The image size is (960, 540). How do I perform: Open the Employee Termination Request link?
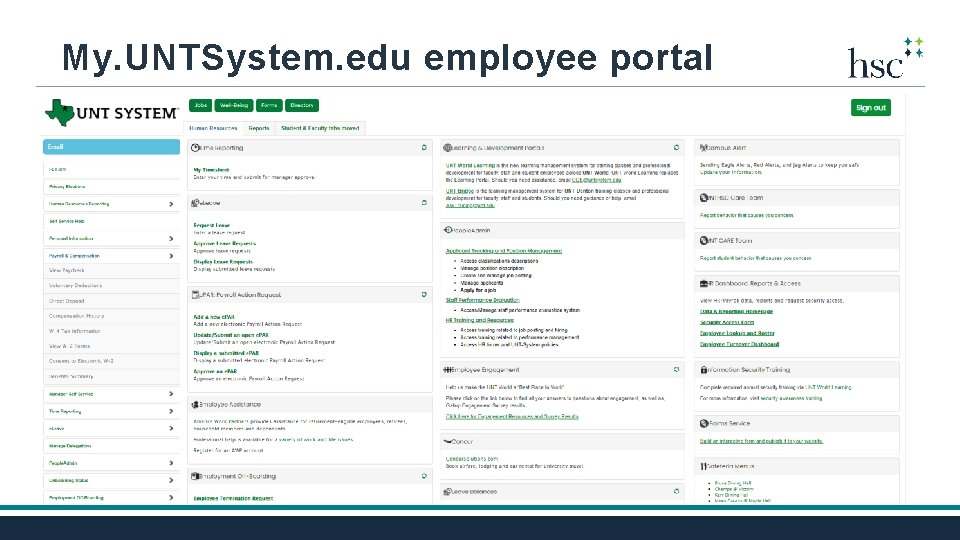(233, 498)
